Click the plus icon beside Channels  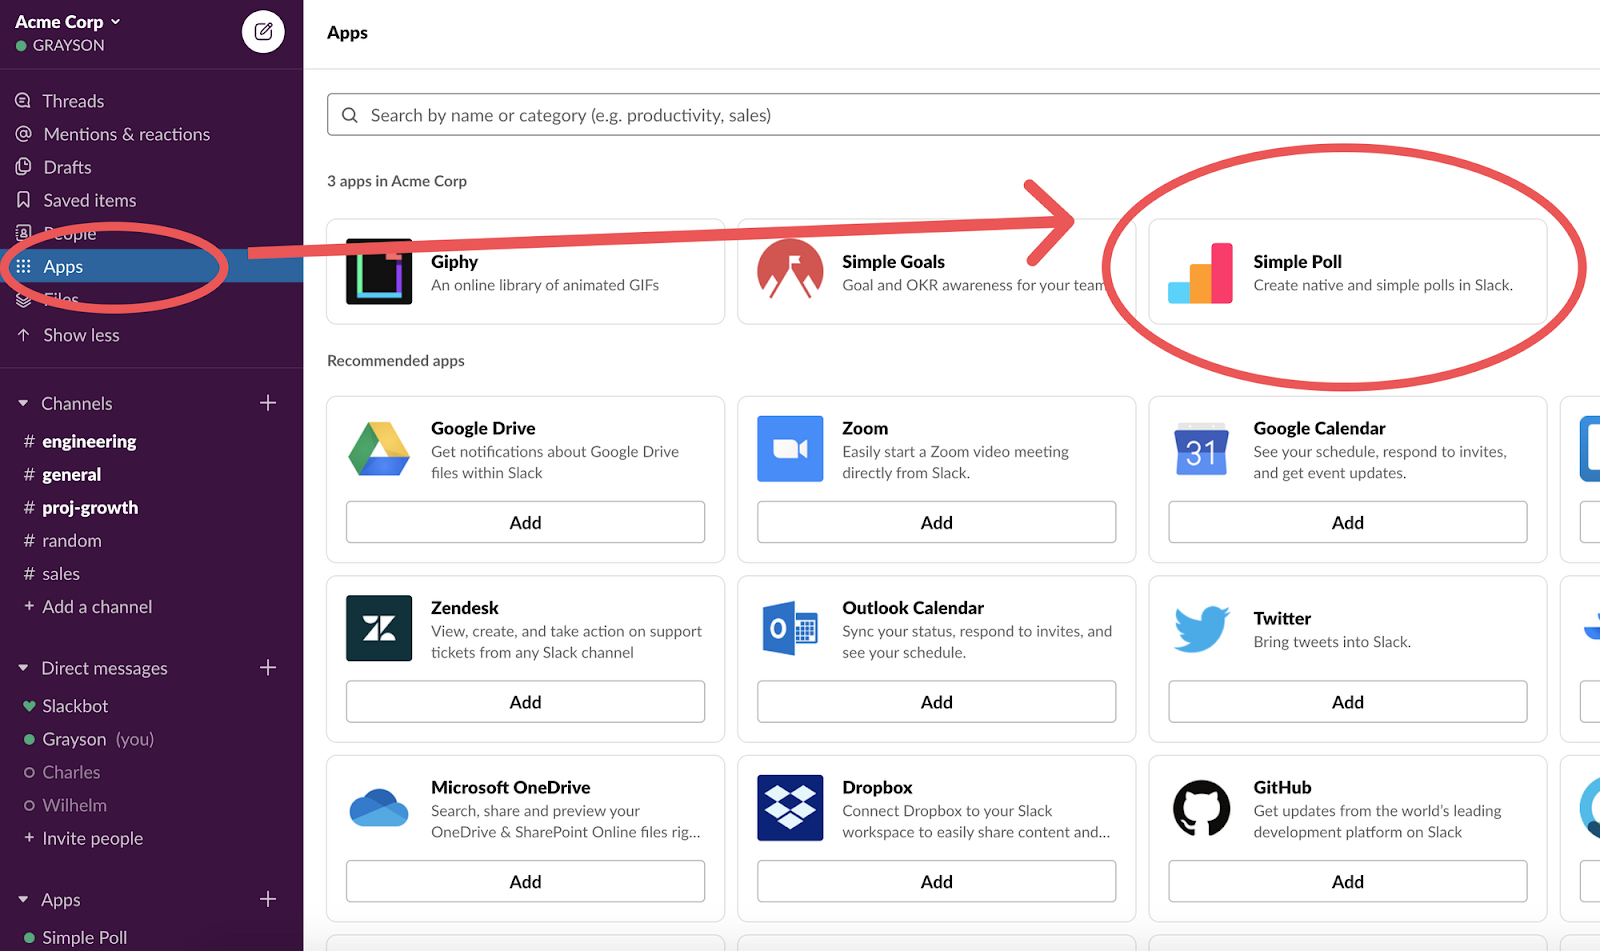click(x=268, y=403)
